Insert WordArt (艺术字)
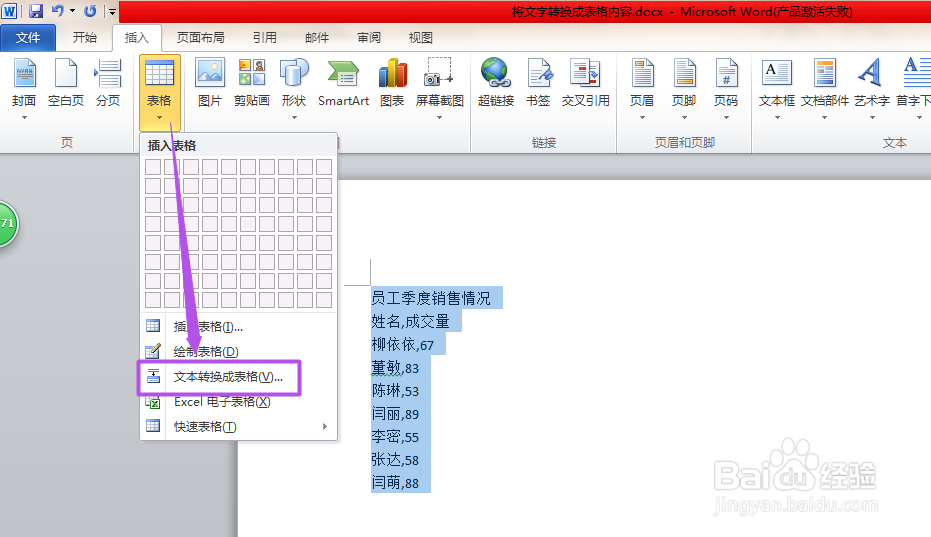931x537 pixels. [x=872, y=83]
